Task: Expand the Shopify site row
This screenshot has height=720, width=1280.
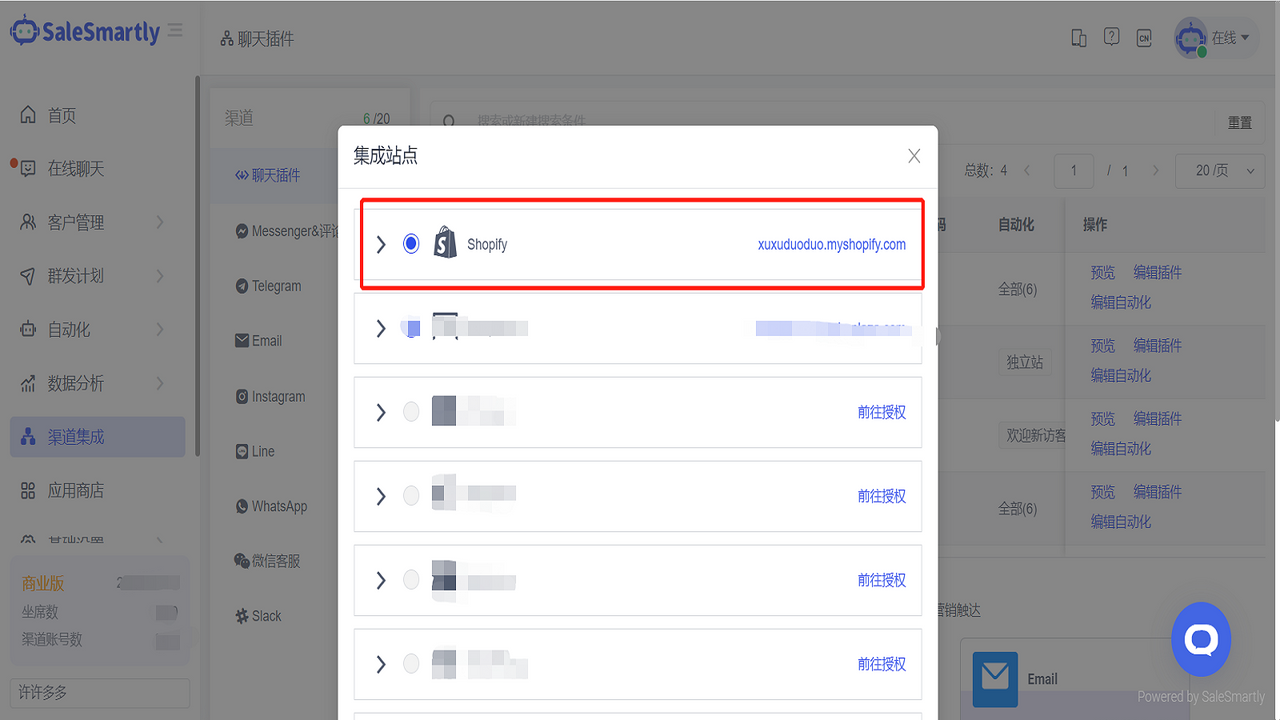Action: (x=380, y=244)
